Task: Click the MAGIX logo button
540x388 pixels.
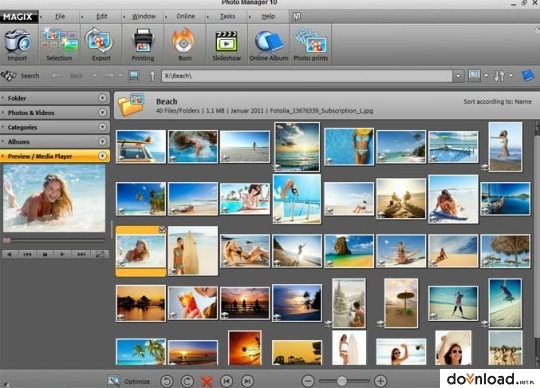Action: pyautogui.click(x=18, y=17)
